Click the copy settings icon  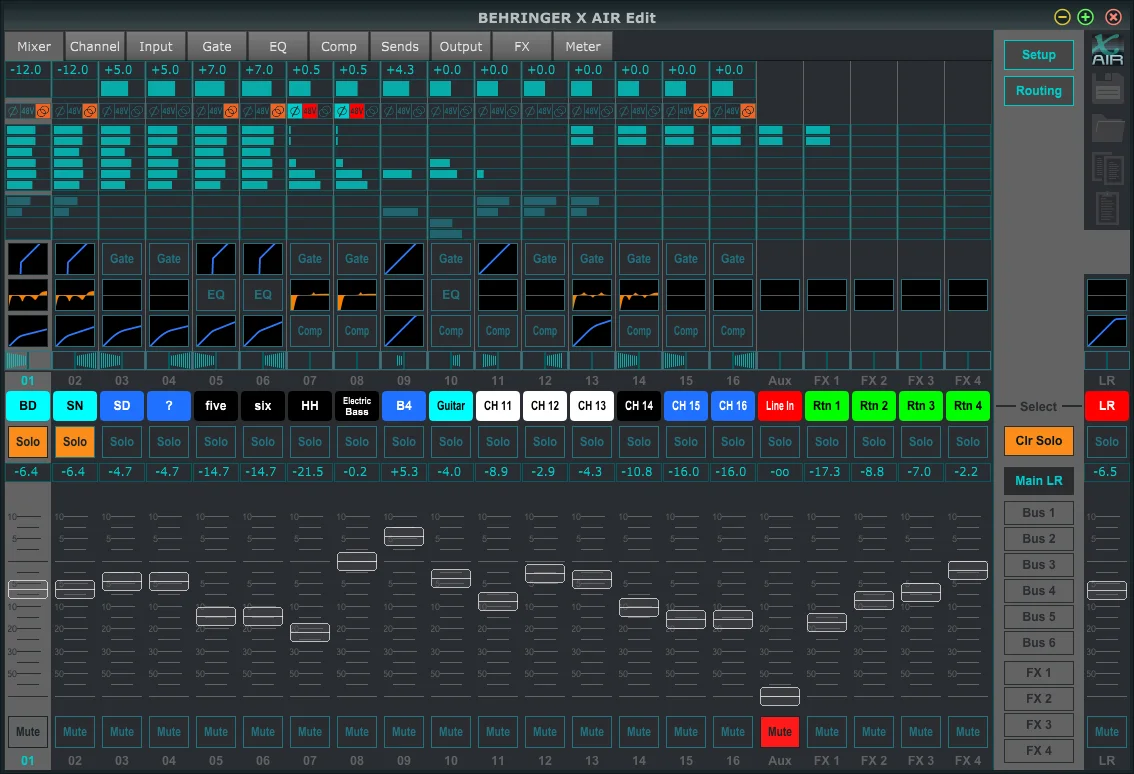pyautogui.click(x=1107, y=168)
